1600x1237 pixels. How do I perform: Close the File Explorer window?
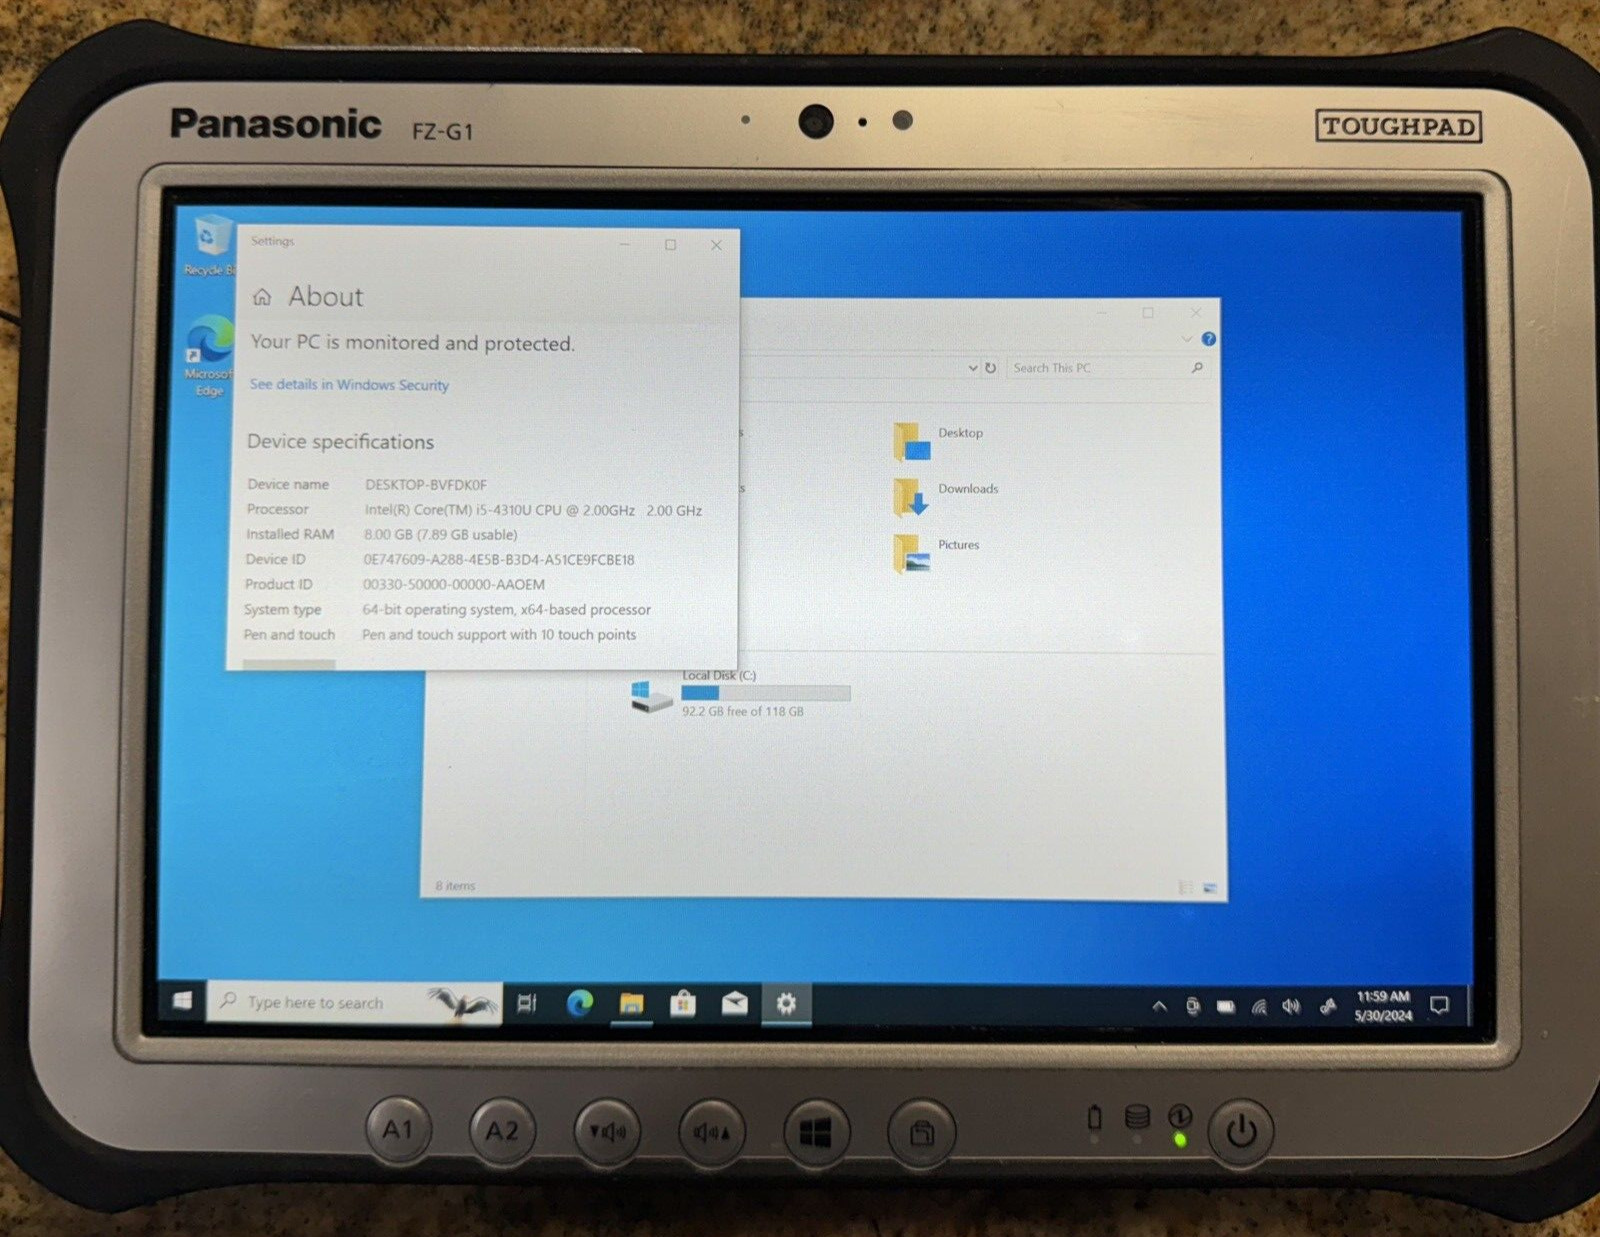pyautogui.click(x=1195, y=313)
